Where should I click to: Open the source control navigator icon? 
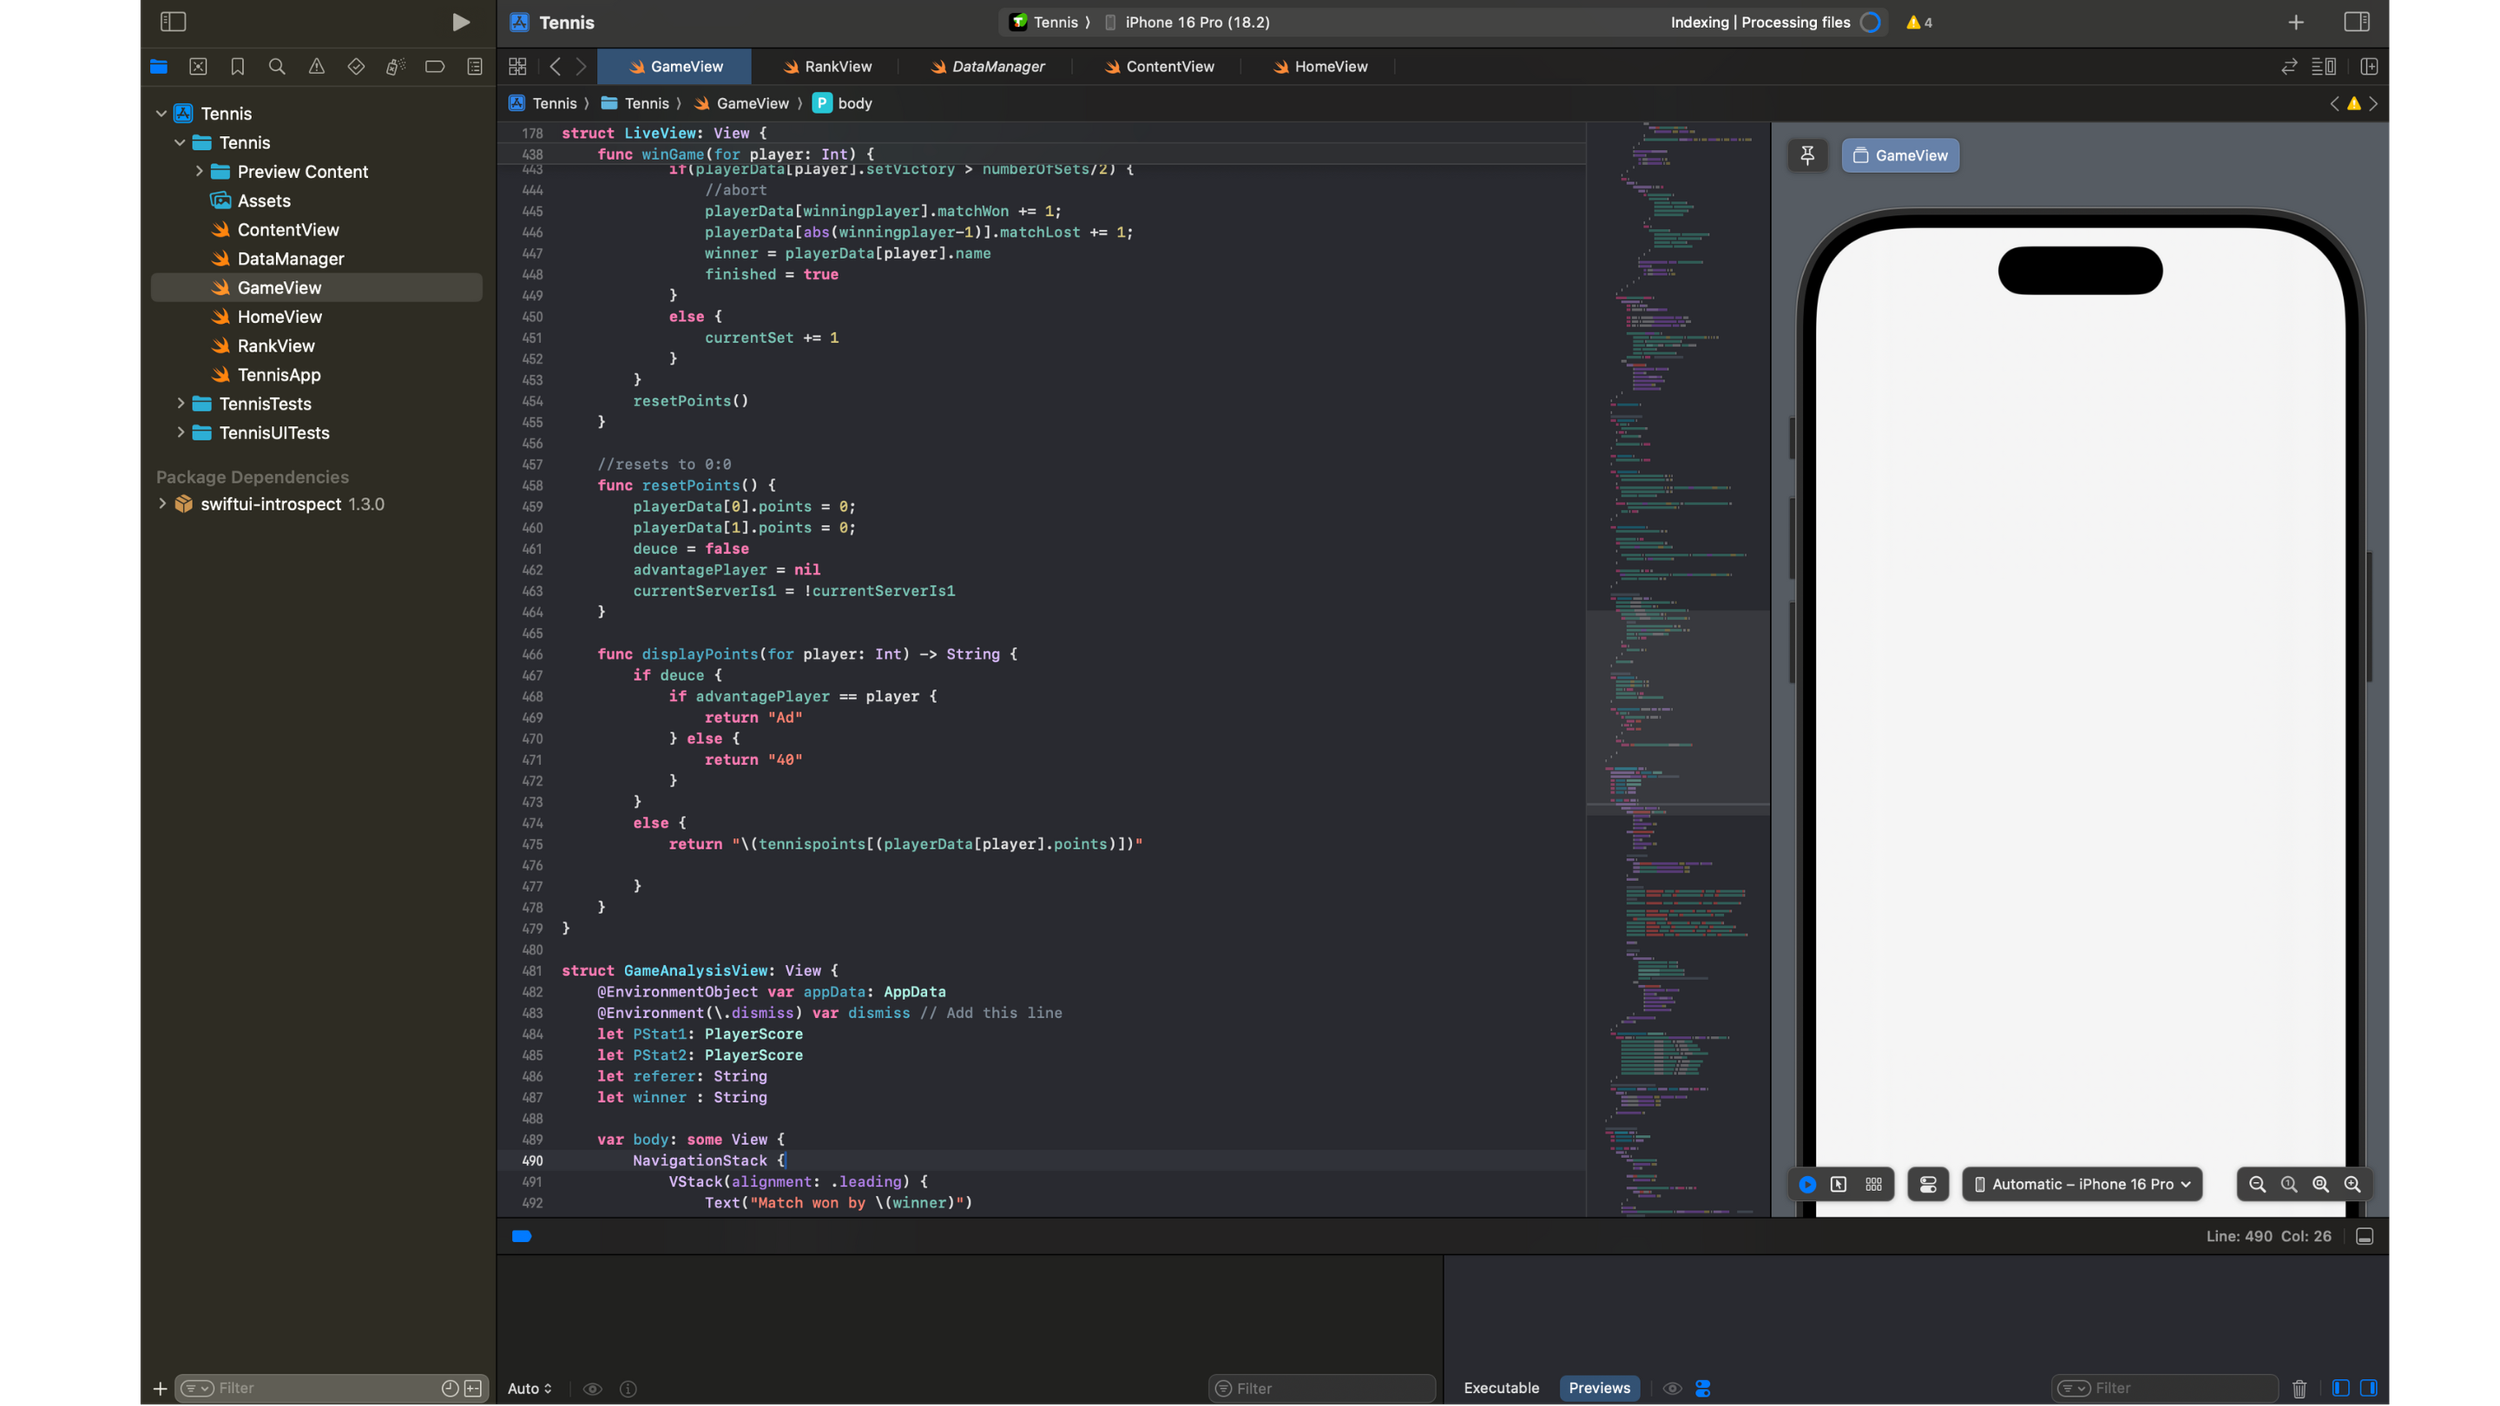(x=198, y=67)
